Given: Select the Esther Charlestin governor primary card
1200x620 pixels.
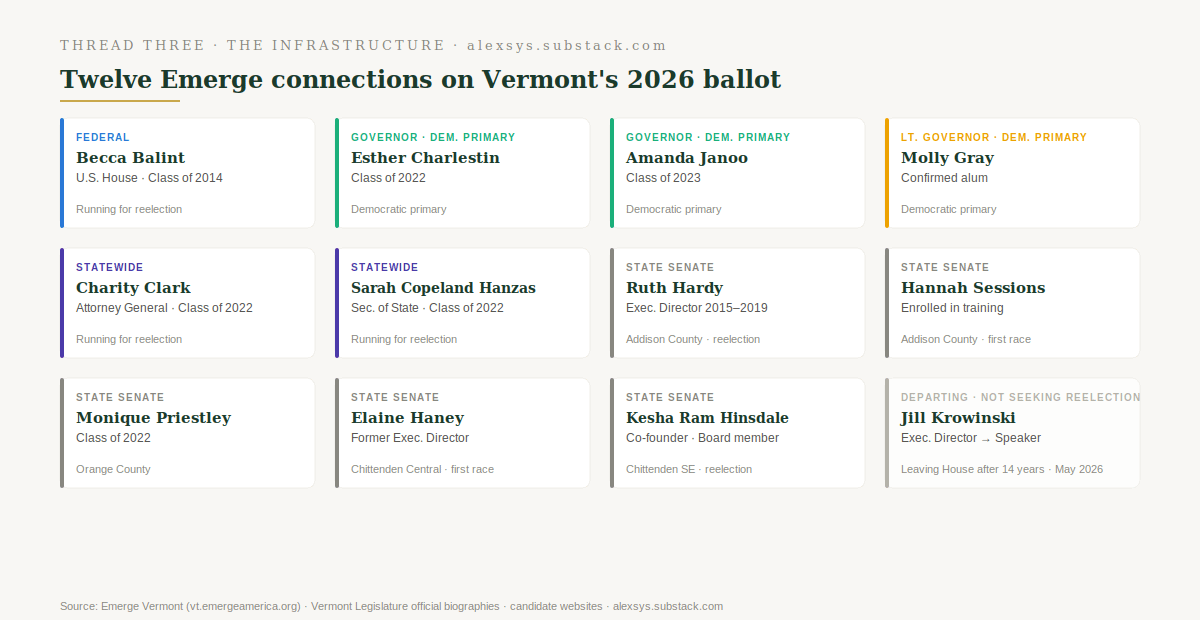Looking at the screenshot, I should 462,173.
